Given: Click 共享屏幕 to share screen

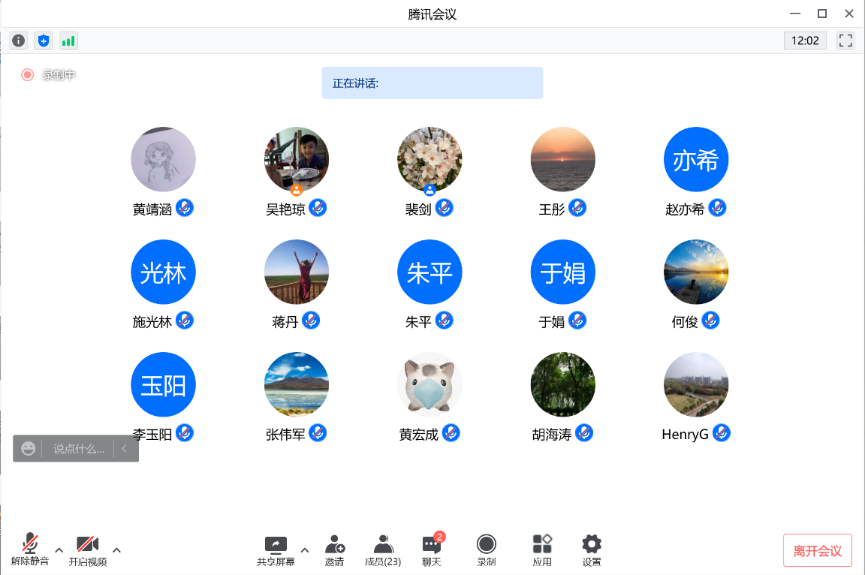Looking at the screenshot, I should point(275,549).
